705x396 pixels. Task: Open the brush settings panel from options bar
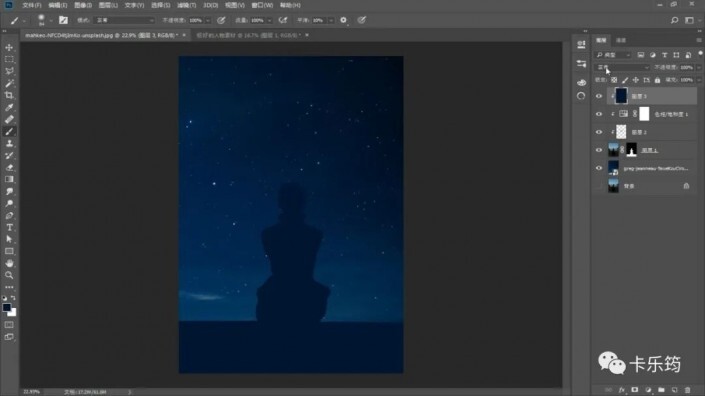click(63, 20)
